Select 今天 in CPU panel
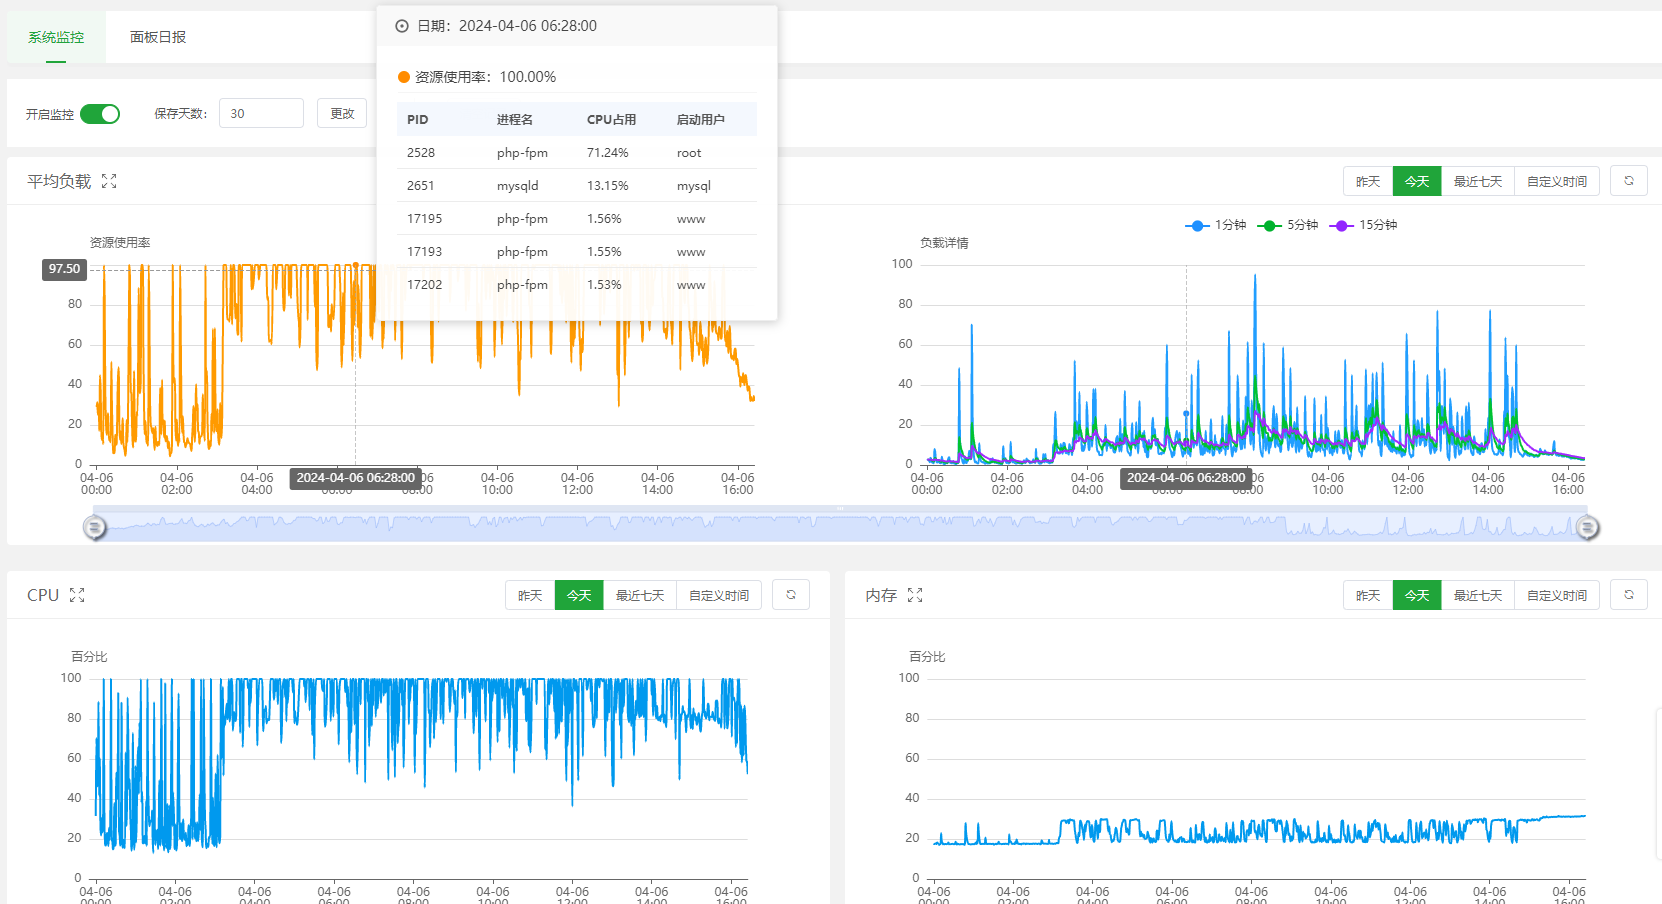1662x904 pixels. tap(579, 595)
